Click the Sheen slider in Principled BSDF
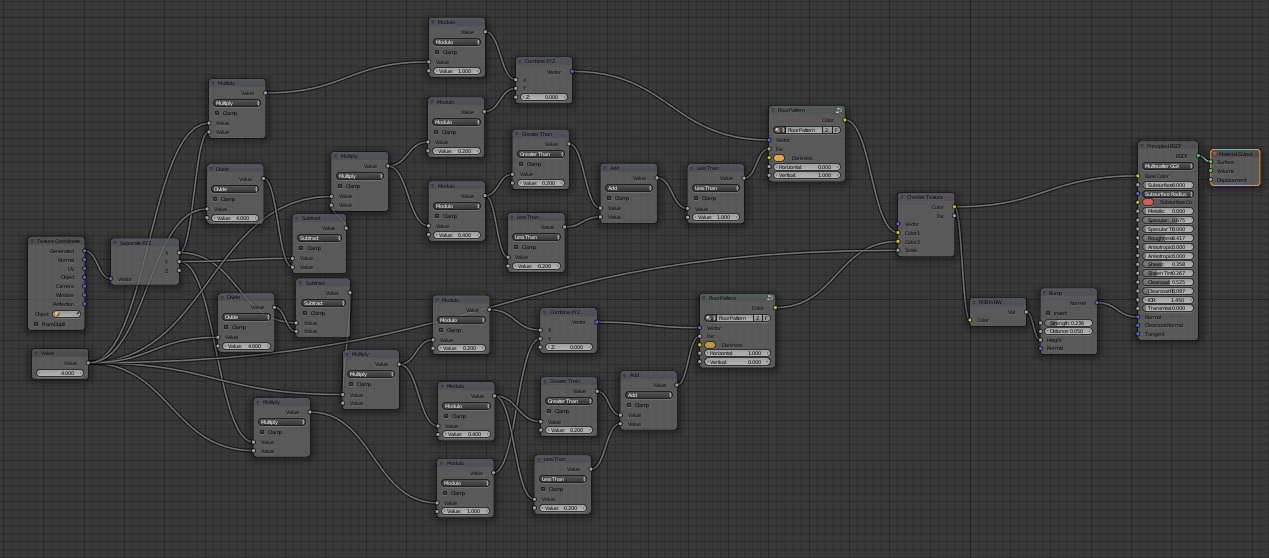 (1168, 264)
